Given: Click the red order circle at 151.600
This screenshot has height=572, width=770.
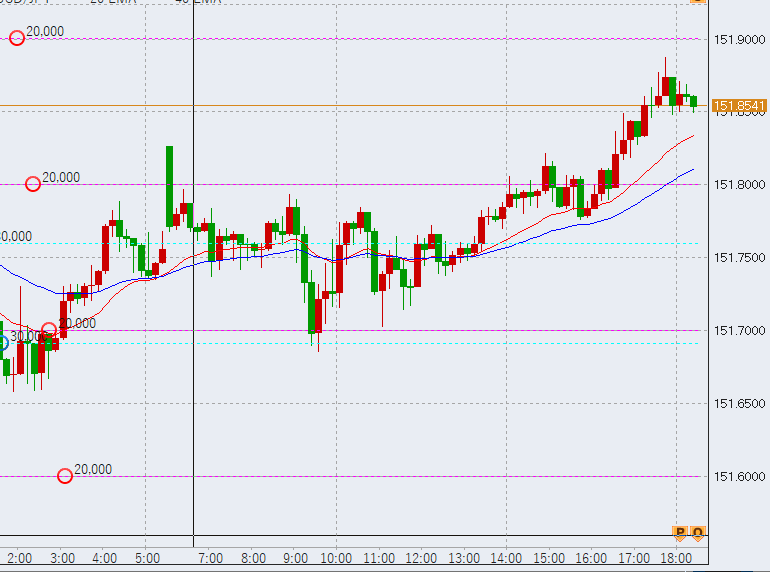Looking at the screenshot, I should [65, 476].
